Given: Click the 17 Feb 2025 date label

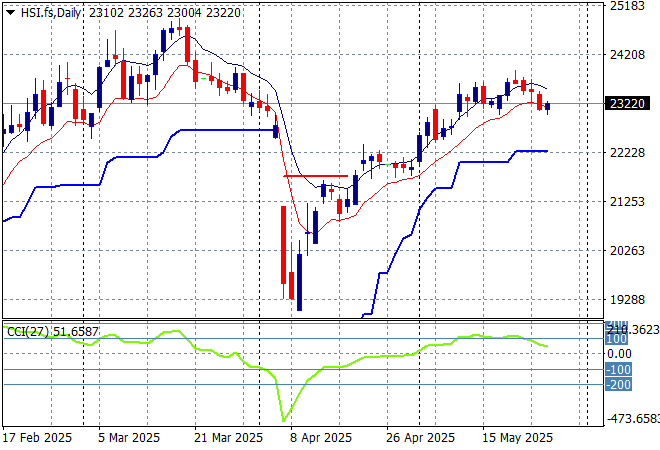Looking at the screenshot, I should (37, 438).
